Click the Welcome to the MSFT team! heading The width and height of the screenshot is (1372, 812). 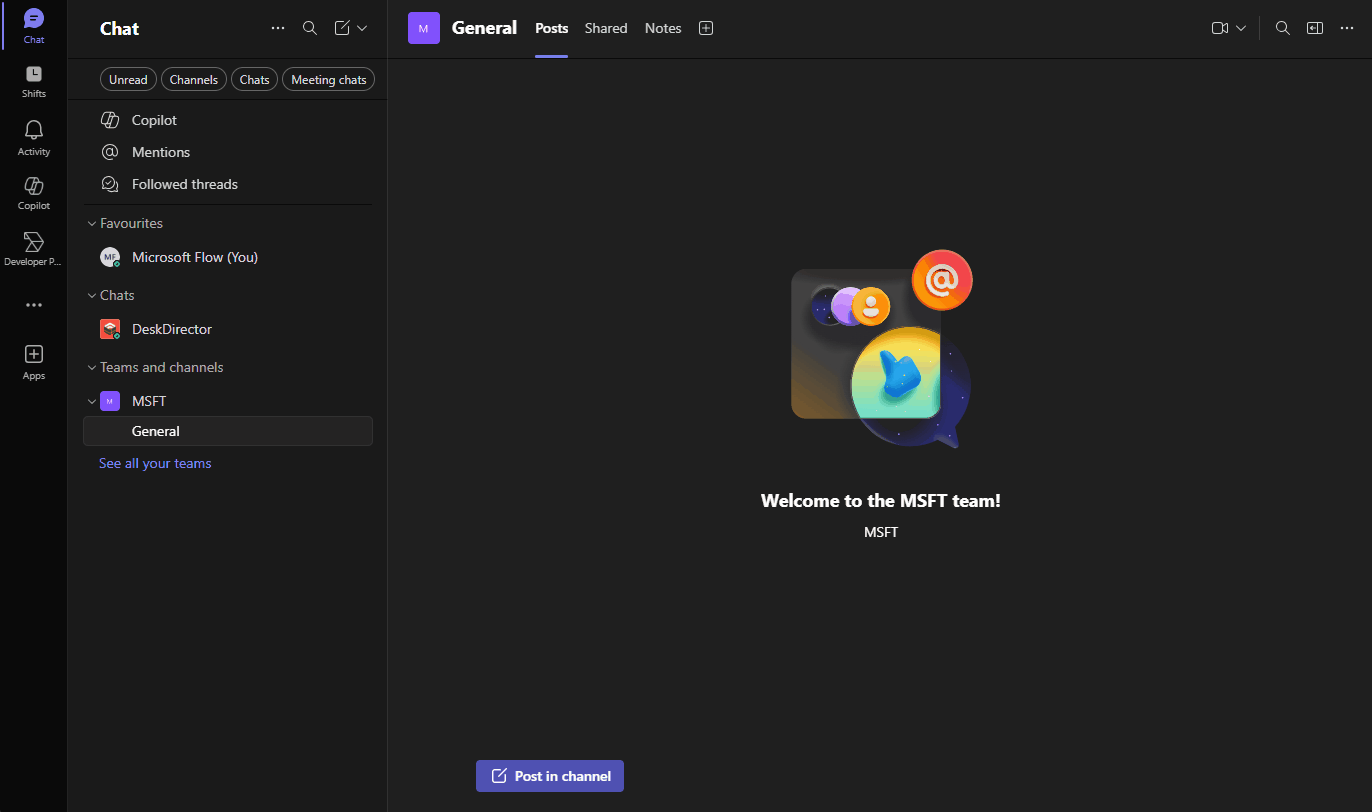[x=881, y=501]
